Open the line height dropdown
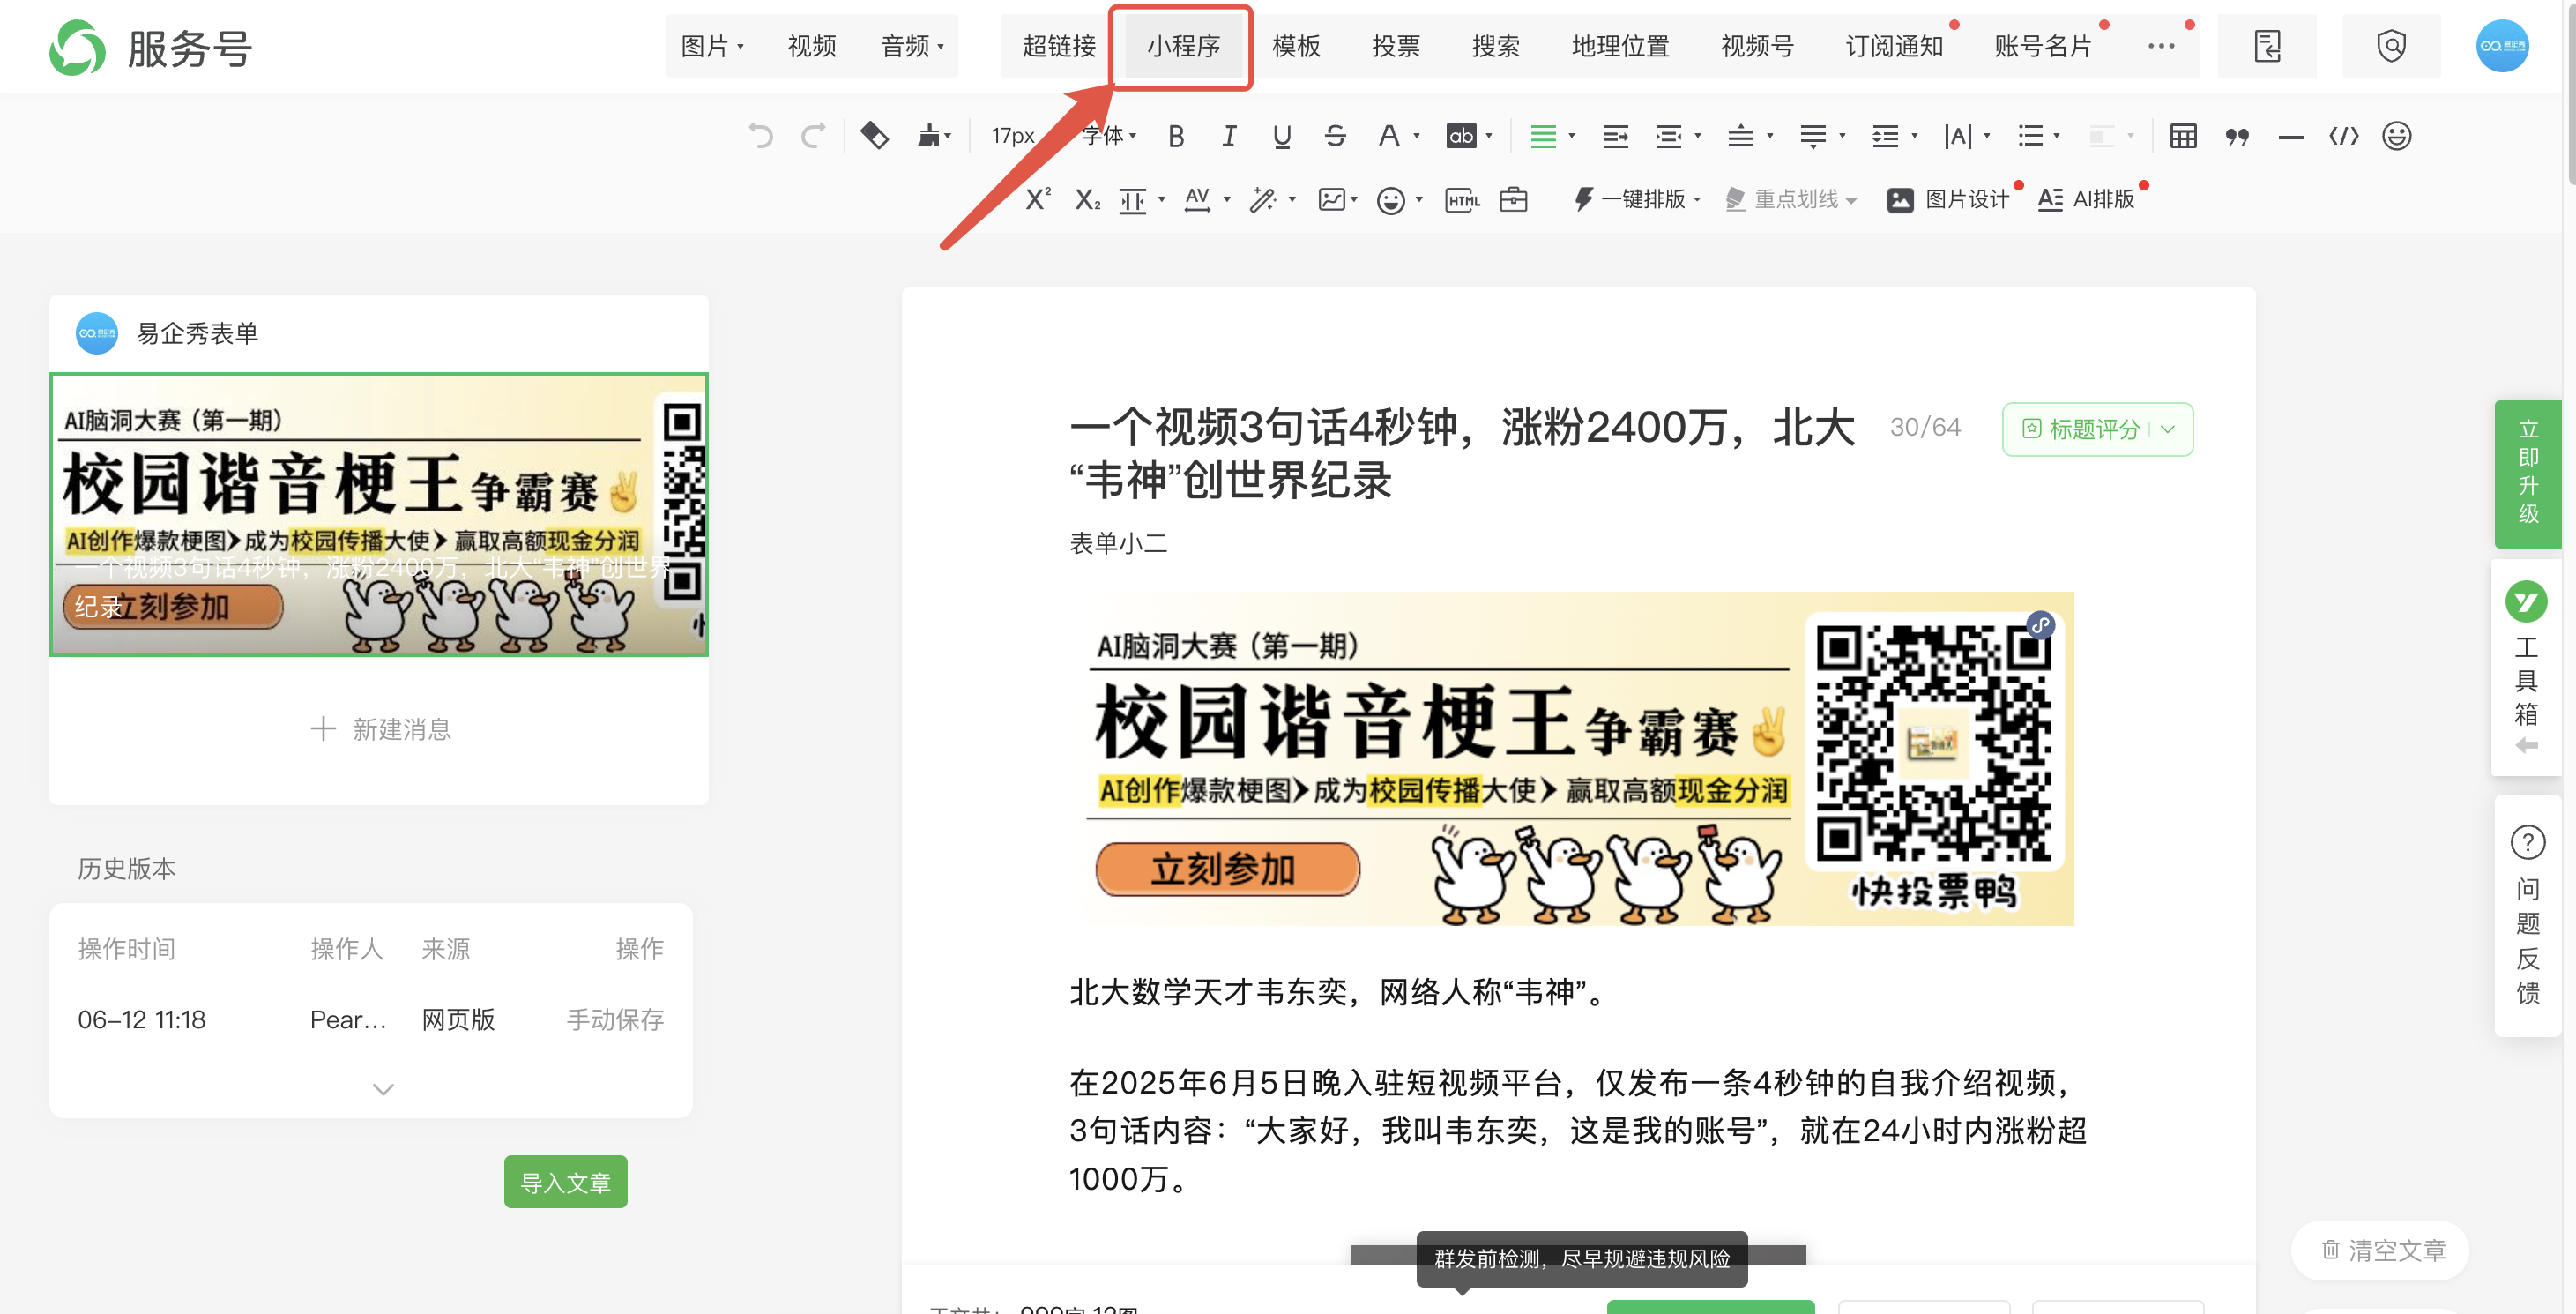The image size is (2576, 1314). pos(1894,136)
